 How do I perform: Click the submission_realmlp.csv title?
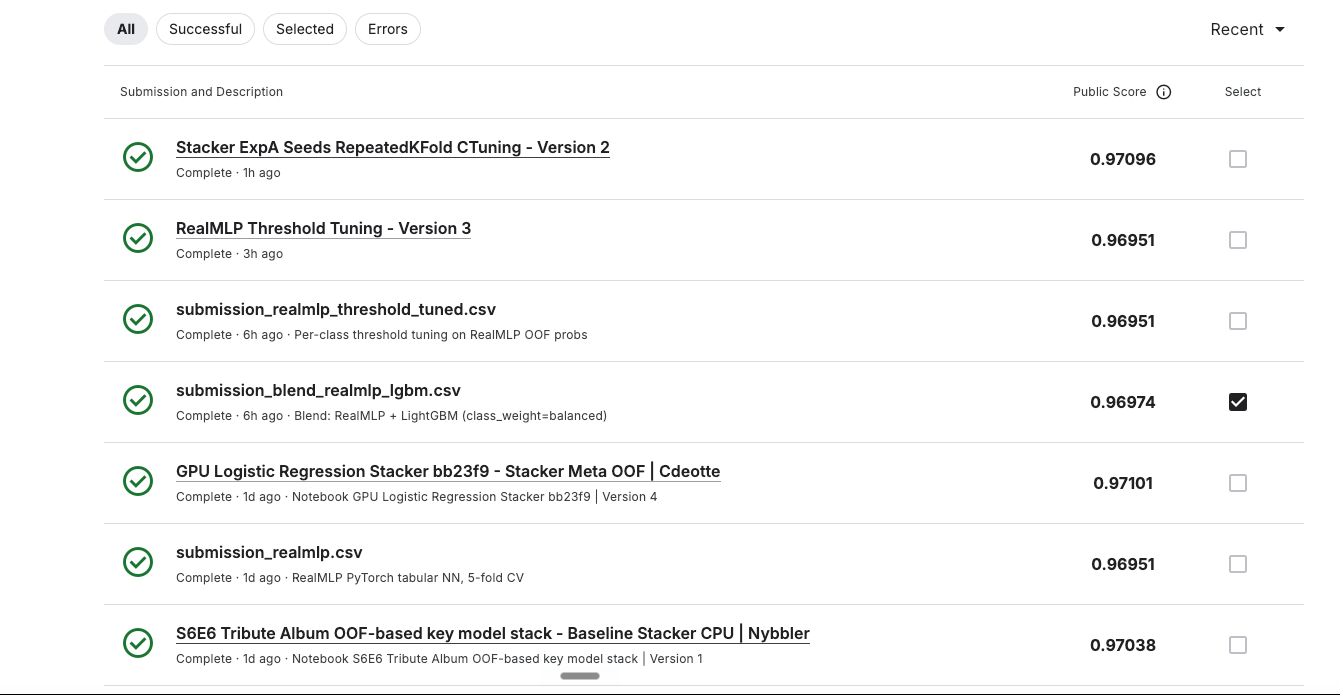tap(269, 552)
